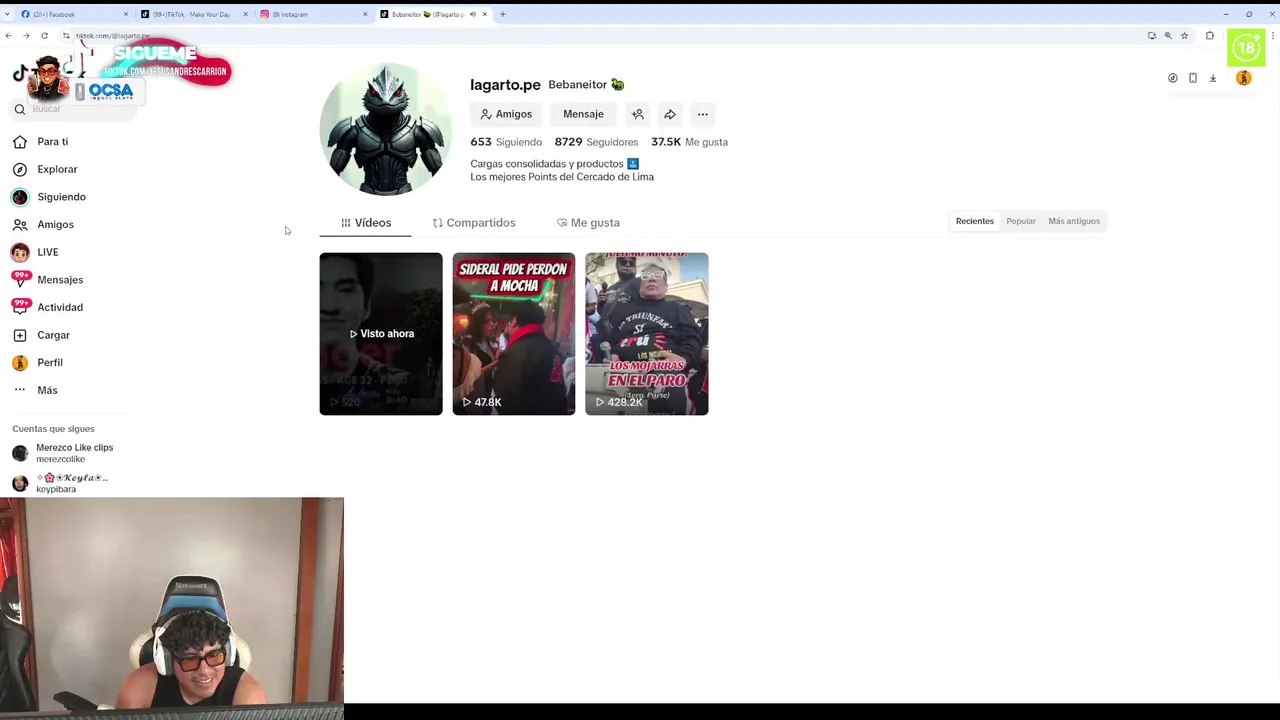The height and width of the screenshot is (720, 1280).
Task: View site information icon in address bar
Action: coord(66,36)
